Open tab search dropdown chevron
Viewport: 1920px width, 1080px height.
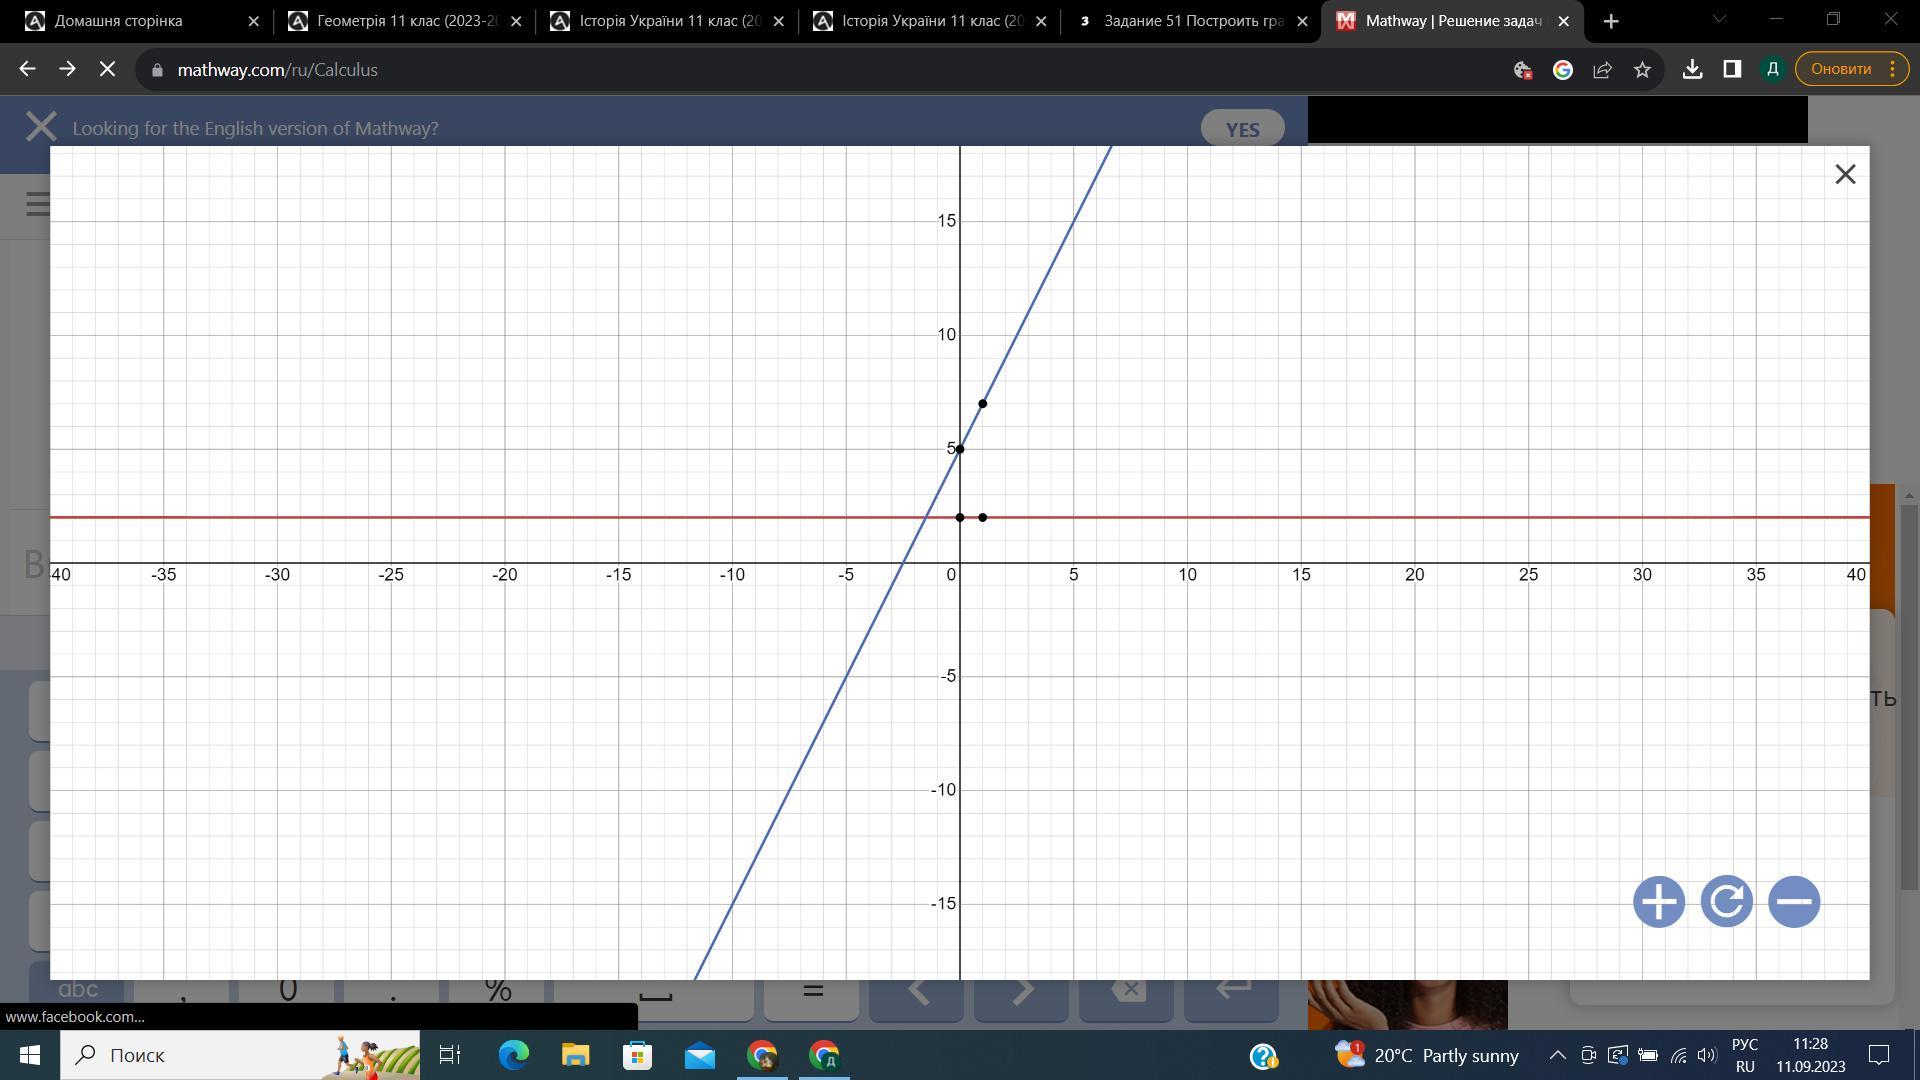[1719, 19]
